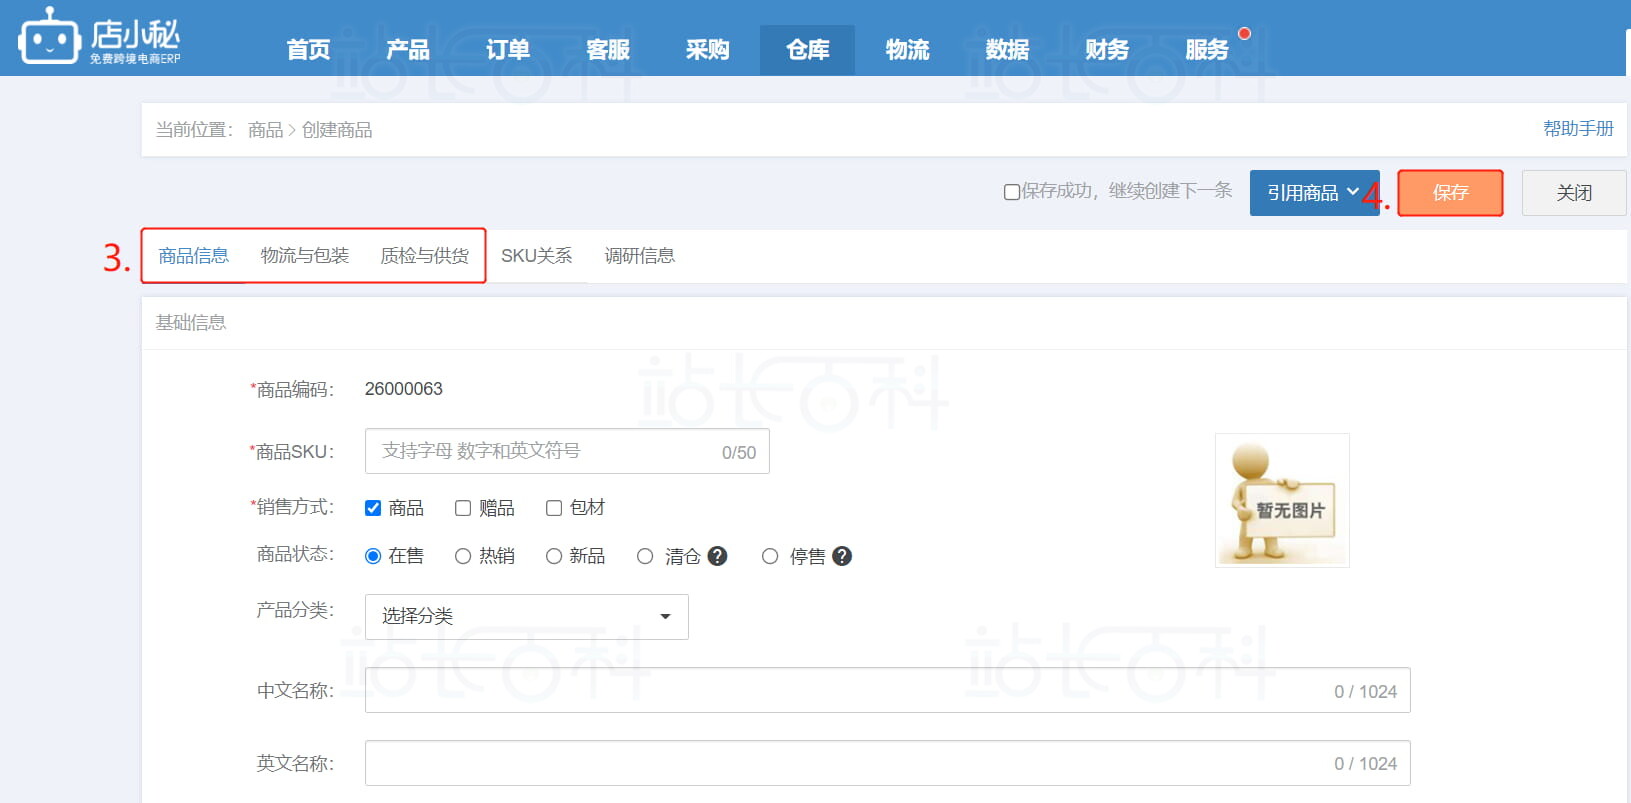Open the 帮助手册 help link
The image size is (1631, 803).
(1577, 129)
